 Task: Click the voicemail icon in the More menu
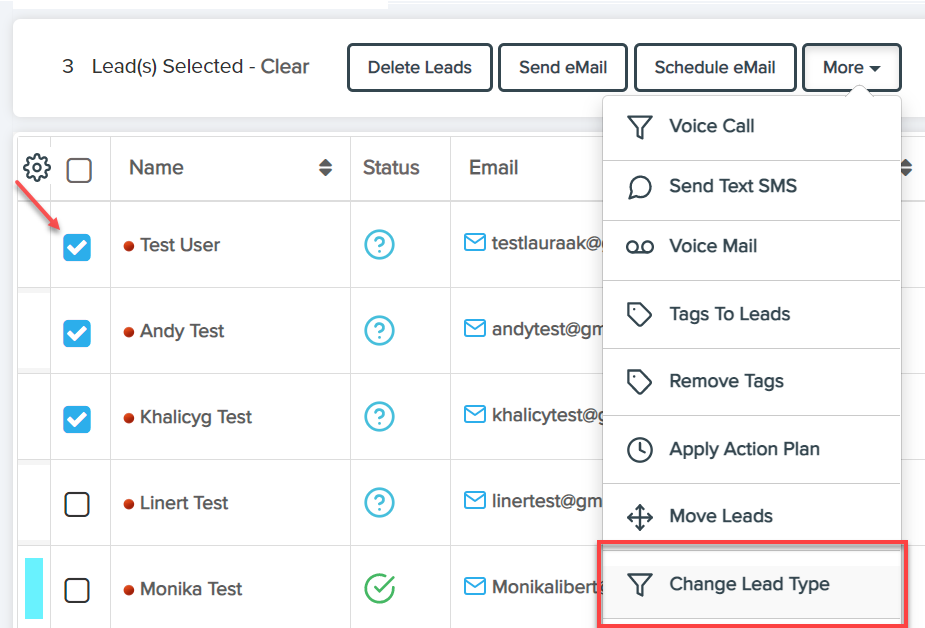[x=640, y=247]
